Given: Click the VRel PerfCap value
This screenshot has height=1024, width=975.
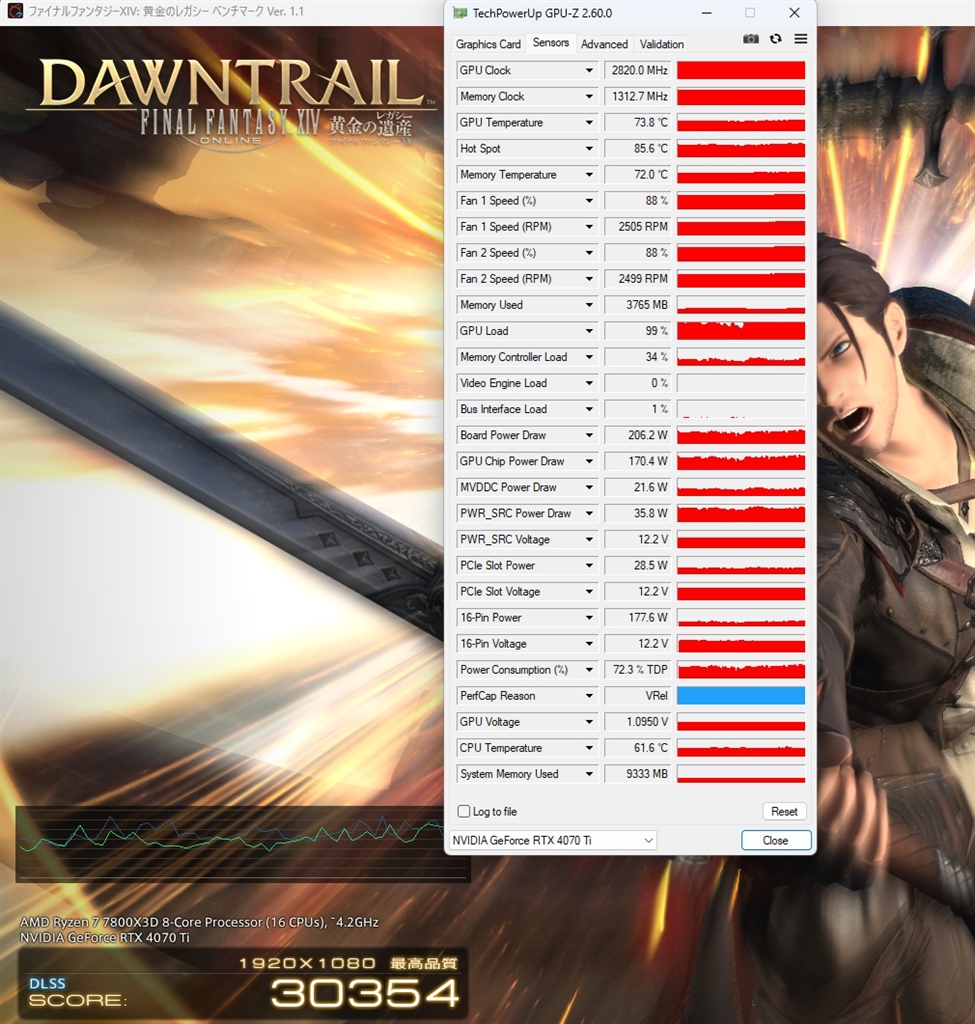Looking at the screenshot, I should (638, 696).
